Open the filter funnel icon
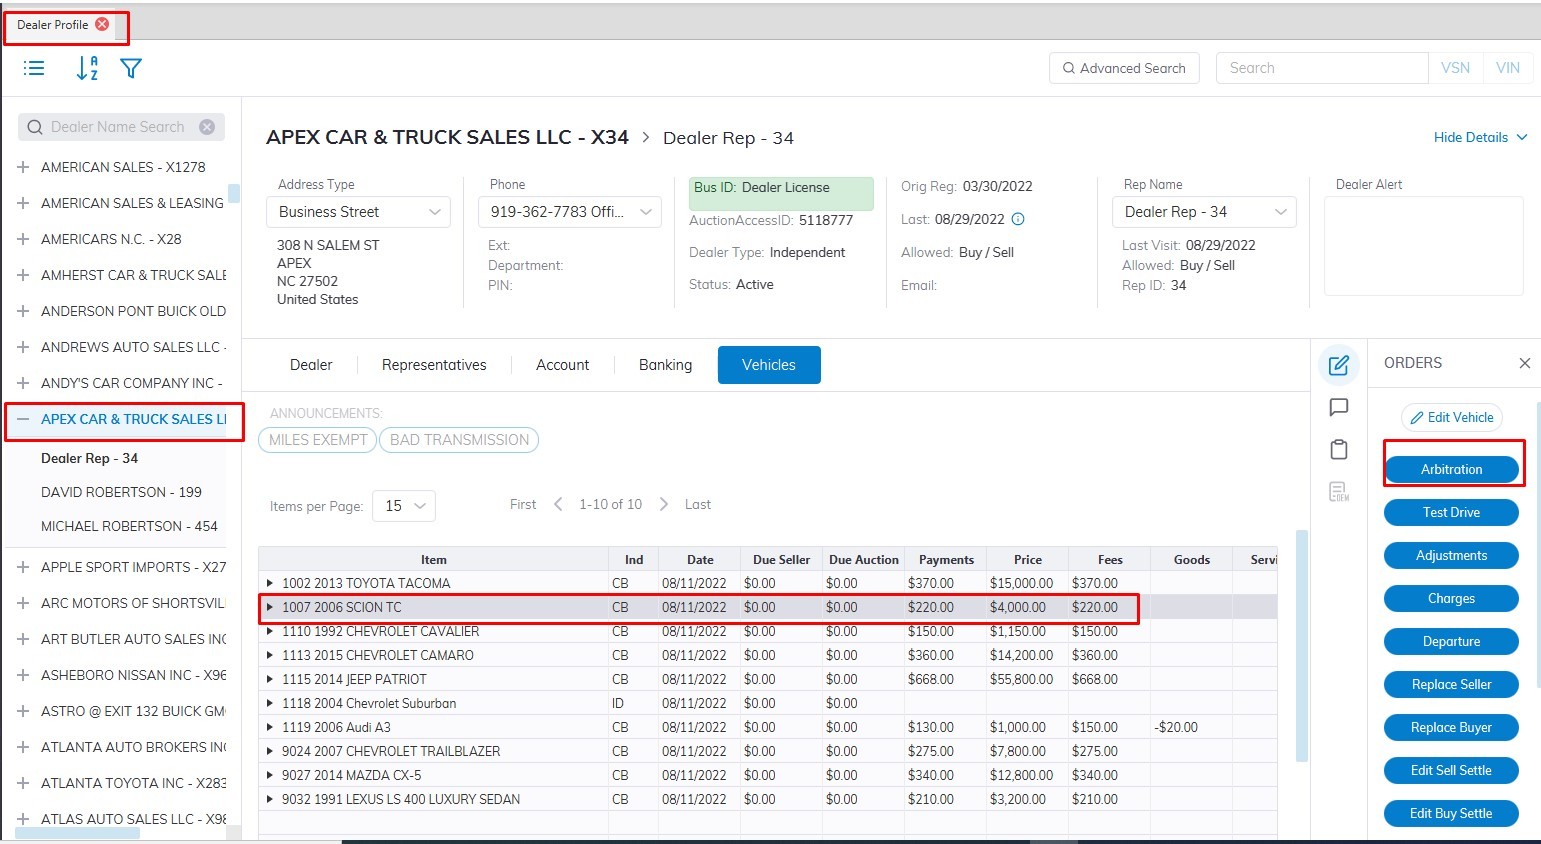This screenshot has width=1541, height=844. (131, 68)
